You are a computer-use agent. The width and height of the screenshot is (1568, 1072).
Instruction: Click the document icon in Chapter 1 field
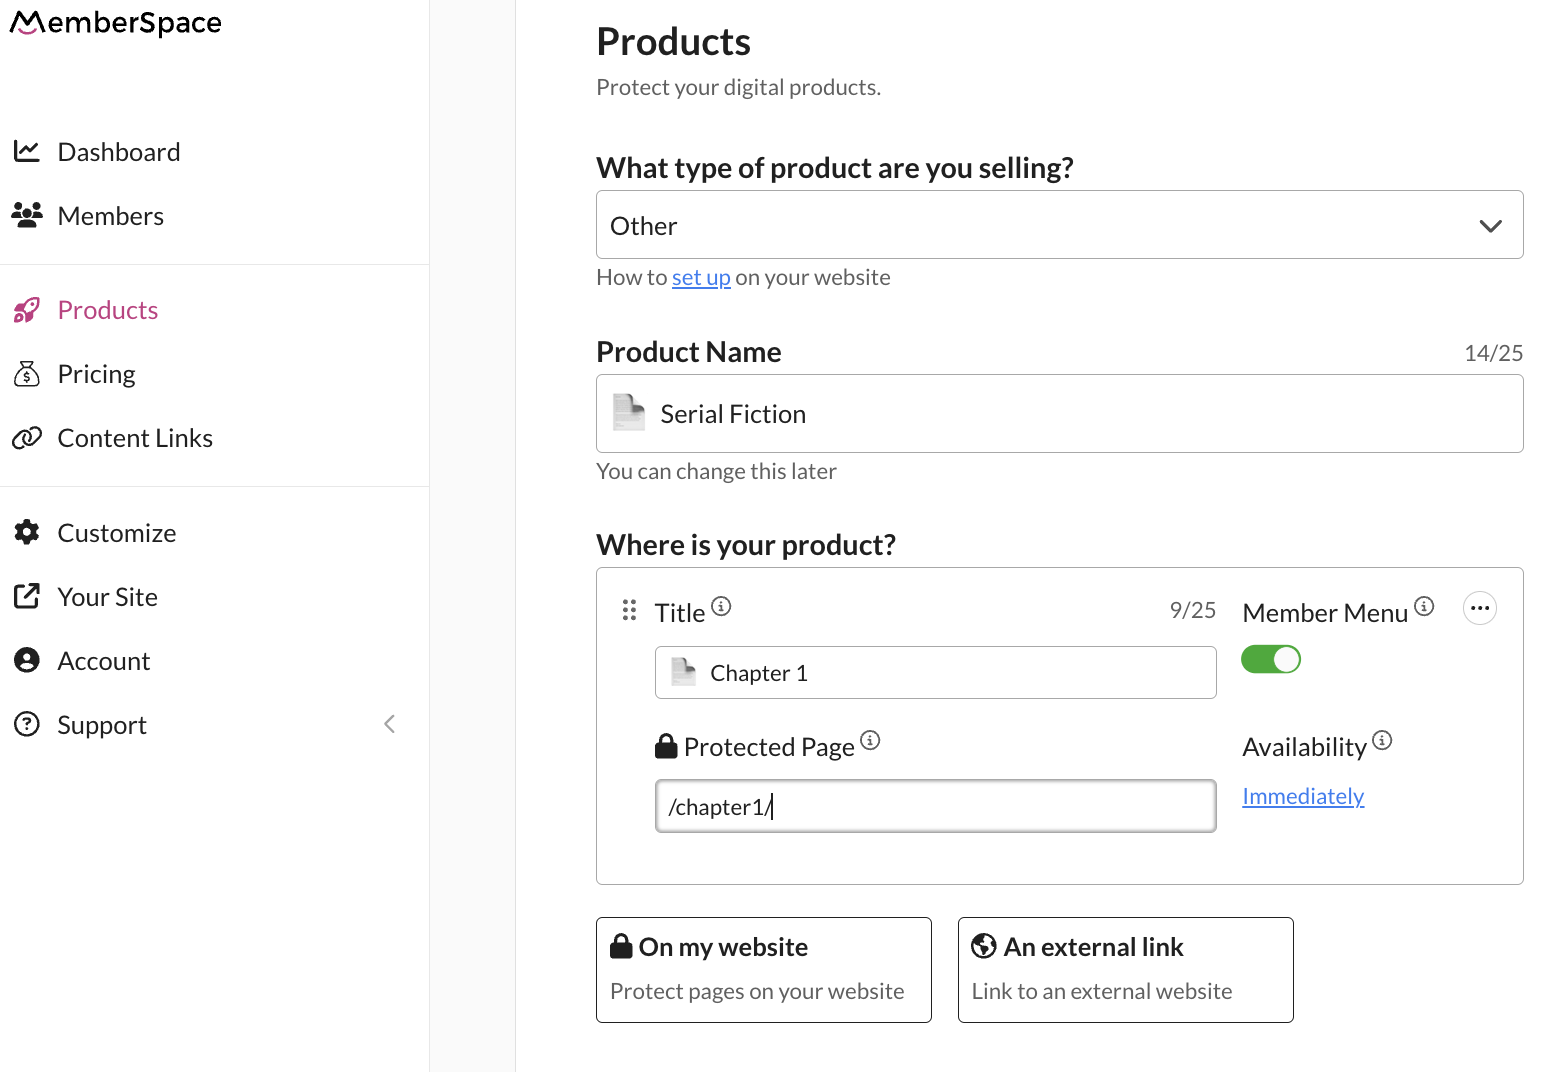[x=684, y=672]
